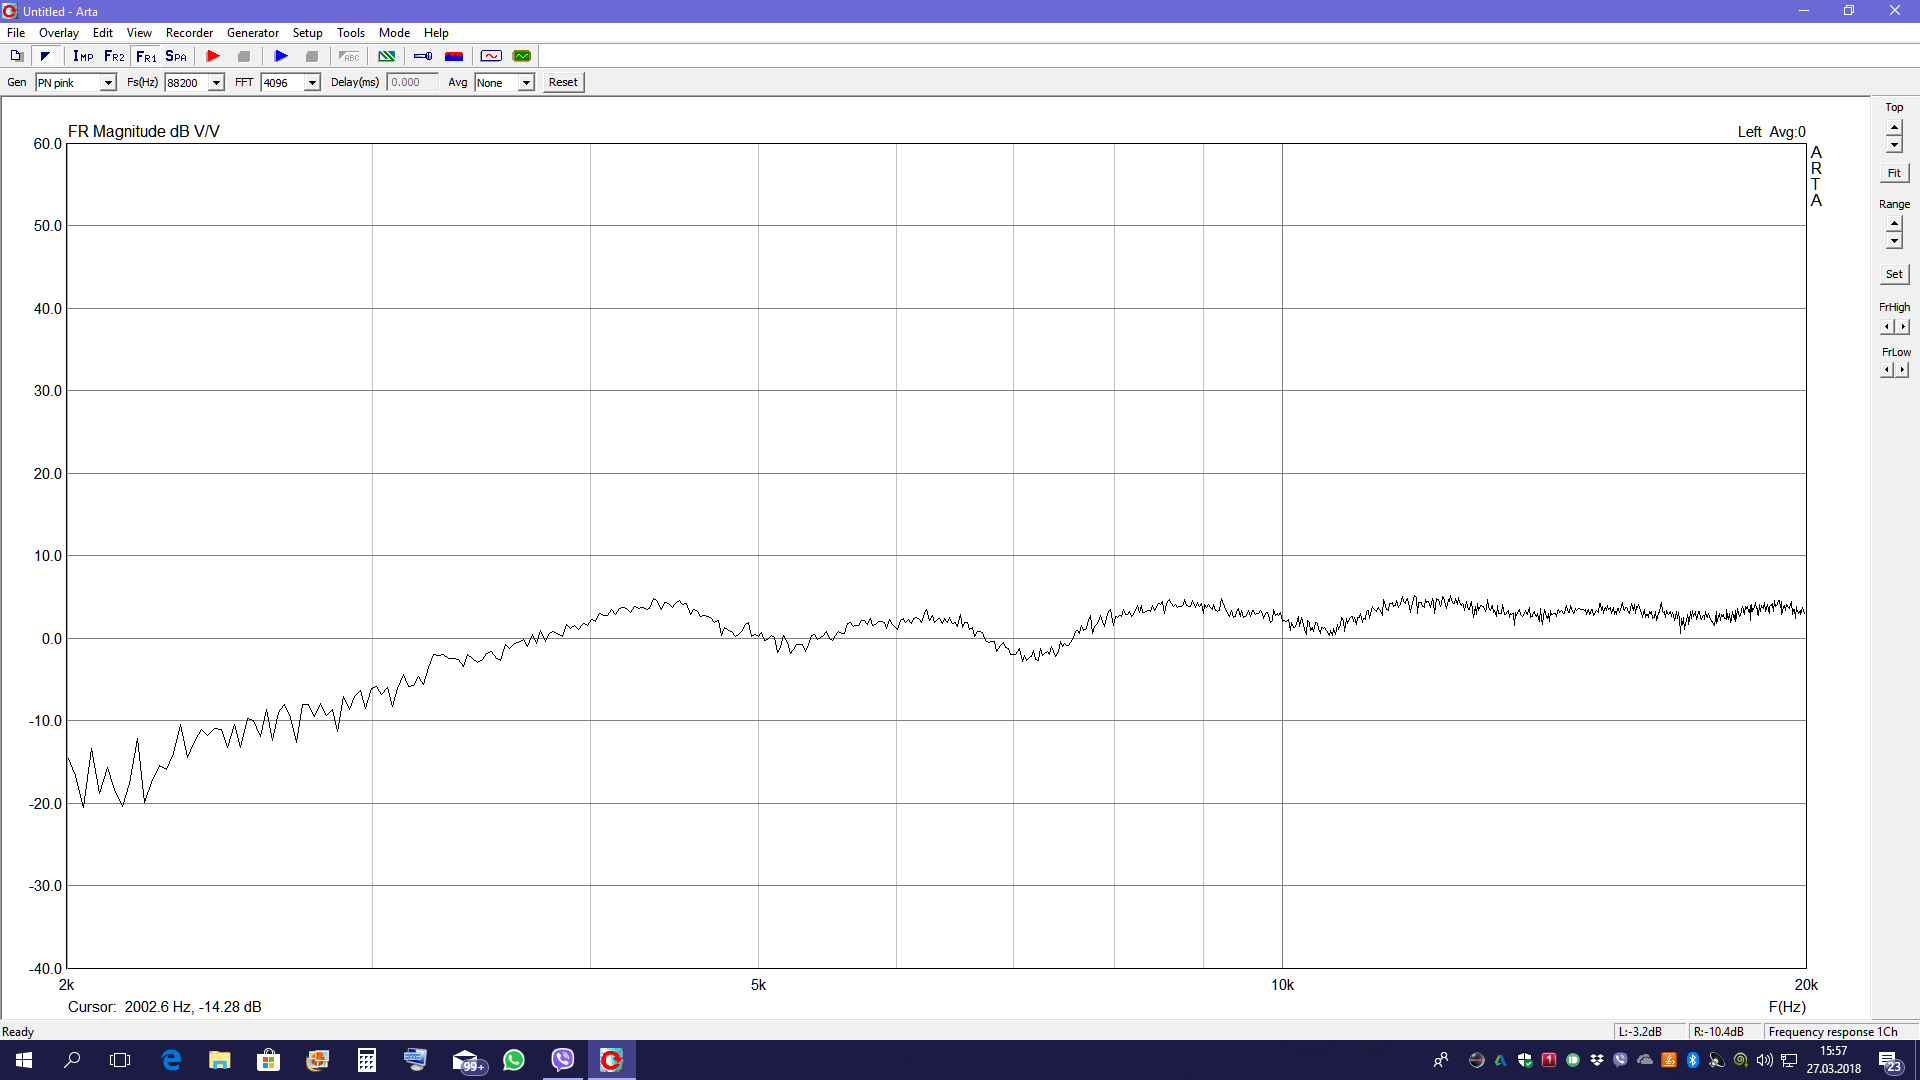Start generator with blue play arrow

281,56
